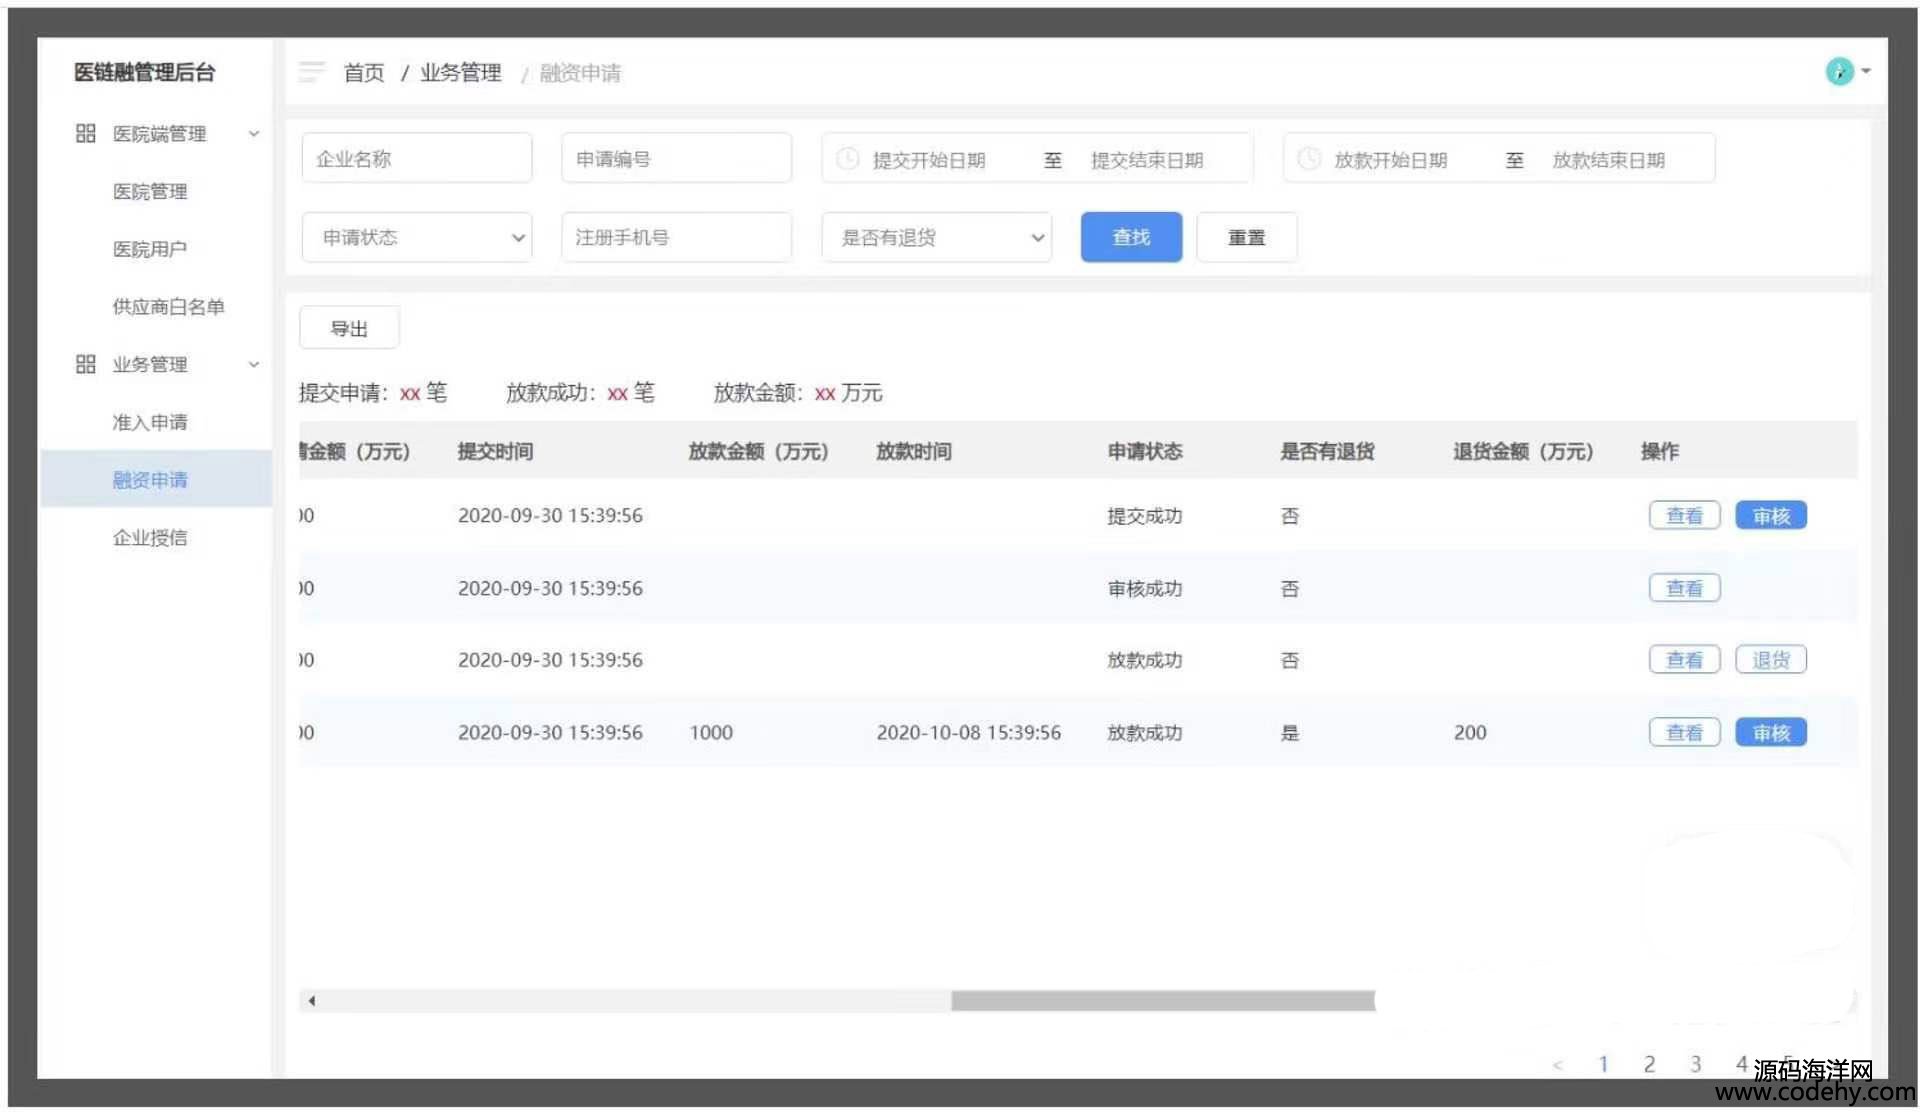Open 医院用户 in the sidebar
Image resolution: width=1920 pixels, height=1112 pixels.
(x=150, y=249)
